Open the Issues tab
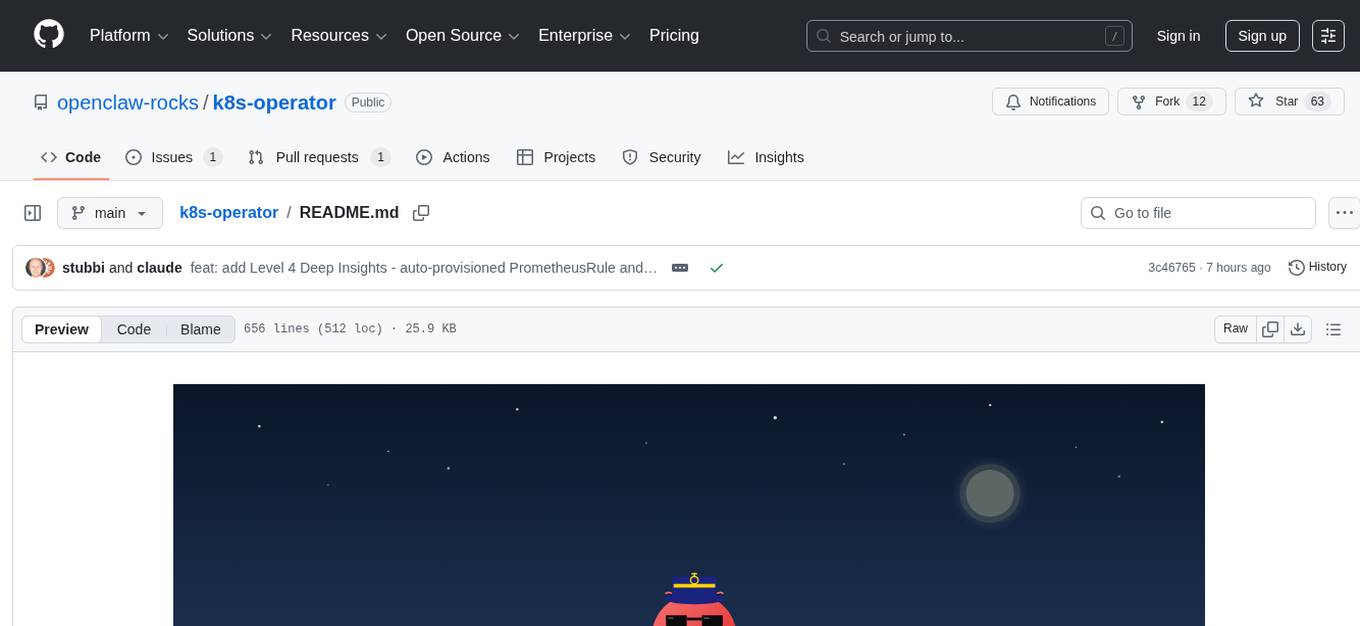 tap(172, 157)
